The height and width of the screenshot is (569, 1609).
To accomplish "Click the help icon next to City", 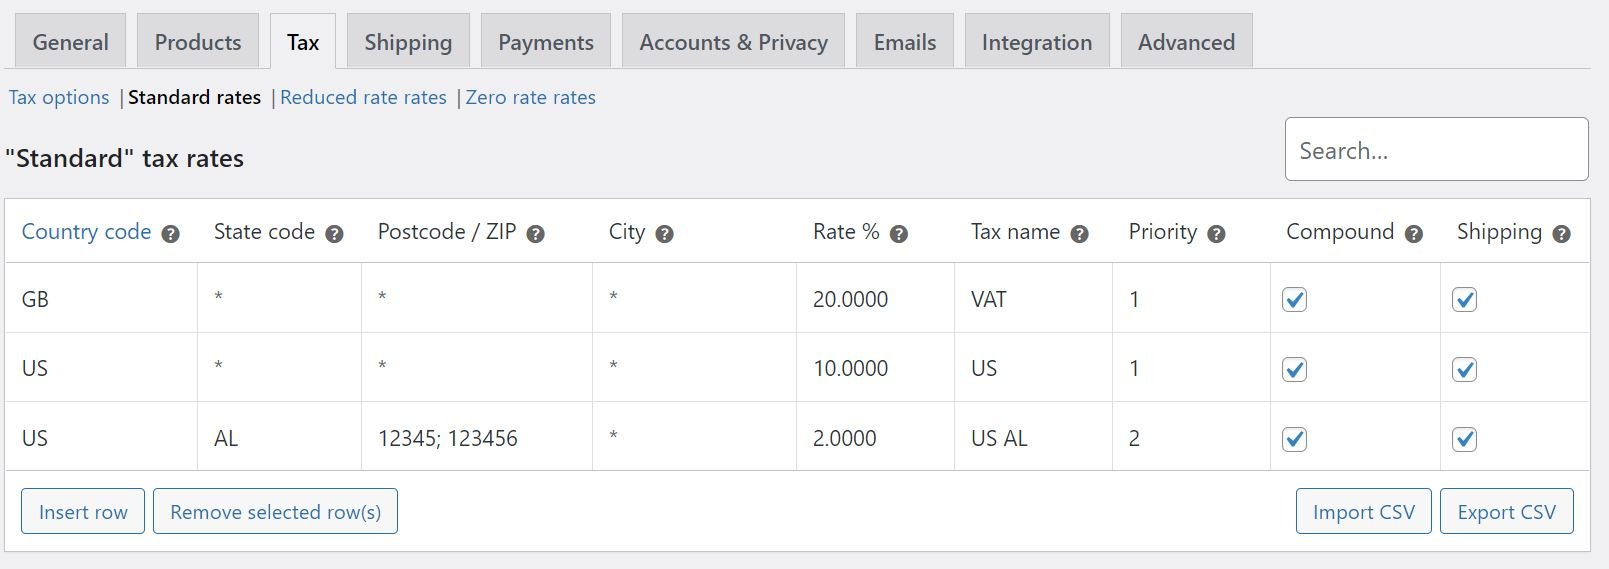I will click(665, 234).
